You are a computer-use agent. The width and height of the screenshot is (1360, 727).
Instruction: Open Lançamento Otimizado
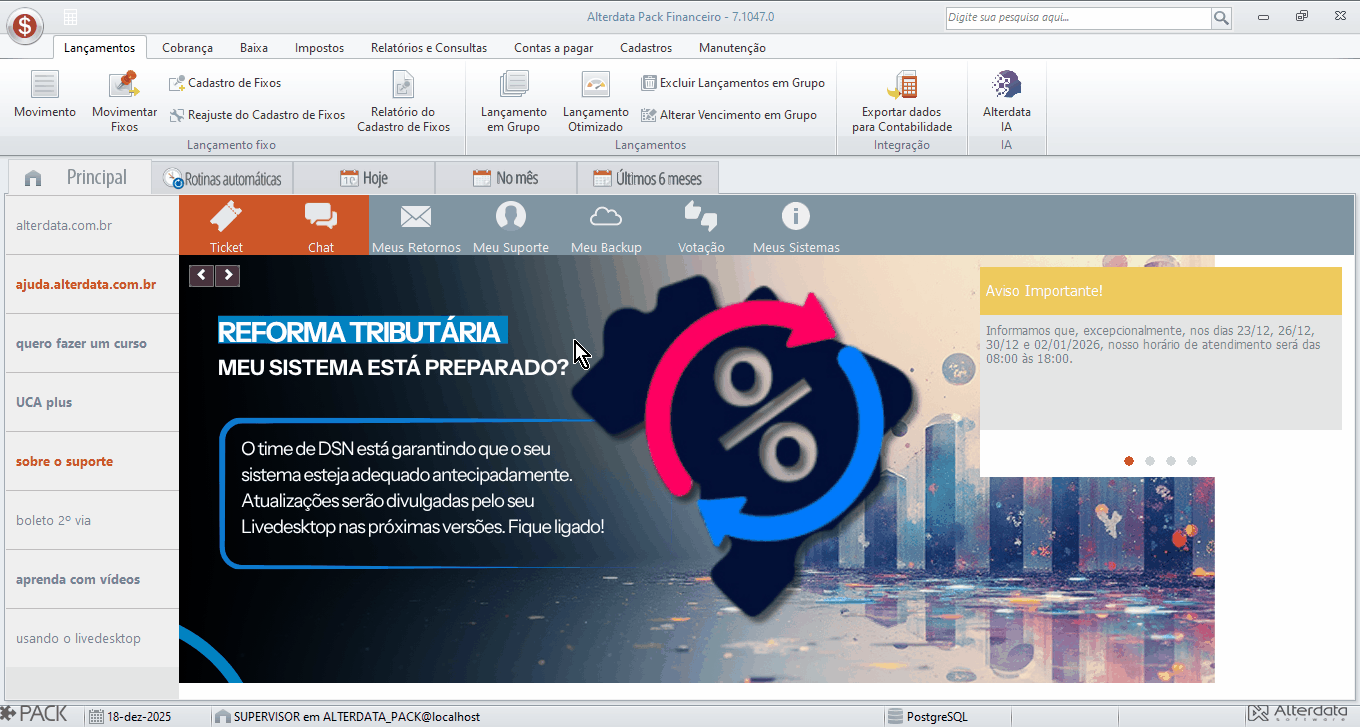(595, 101)
